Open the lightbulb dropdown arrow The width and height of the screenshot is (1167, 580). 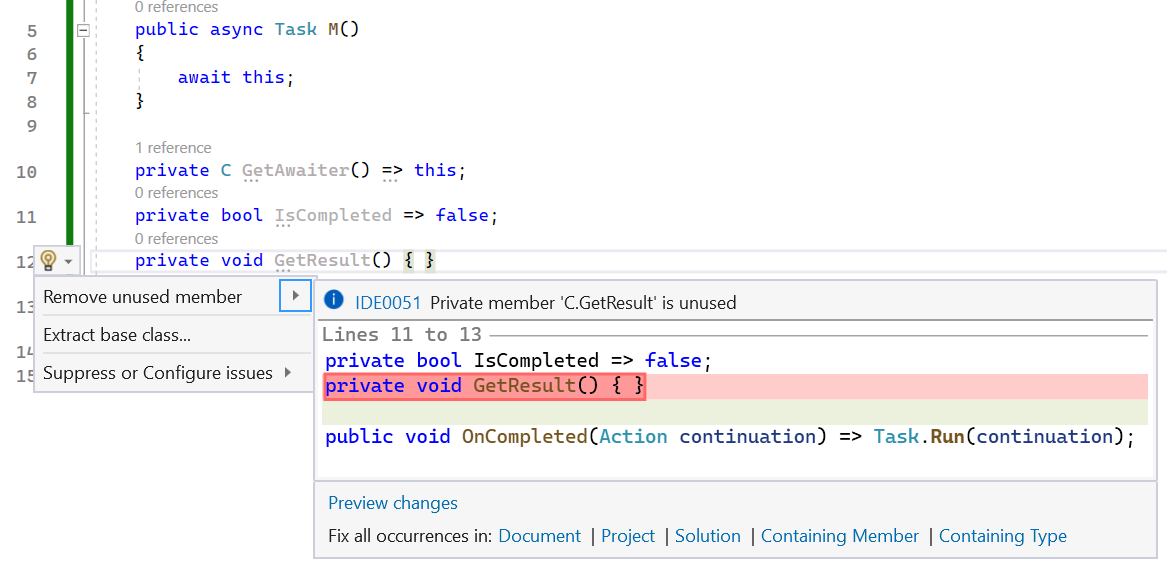pyautogui.click(x=67, y=260)
